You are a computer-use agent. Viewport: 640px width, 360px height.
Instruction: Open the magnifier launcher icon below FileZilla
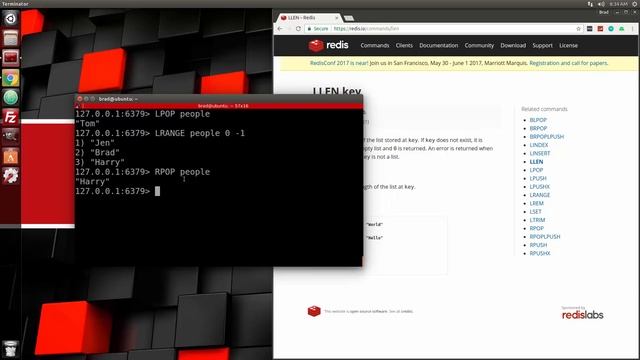(10, 137)
